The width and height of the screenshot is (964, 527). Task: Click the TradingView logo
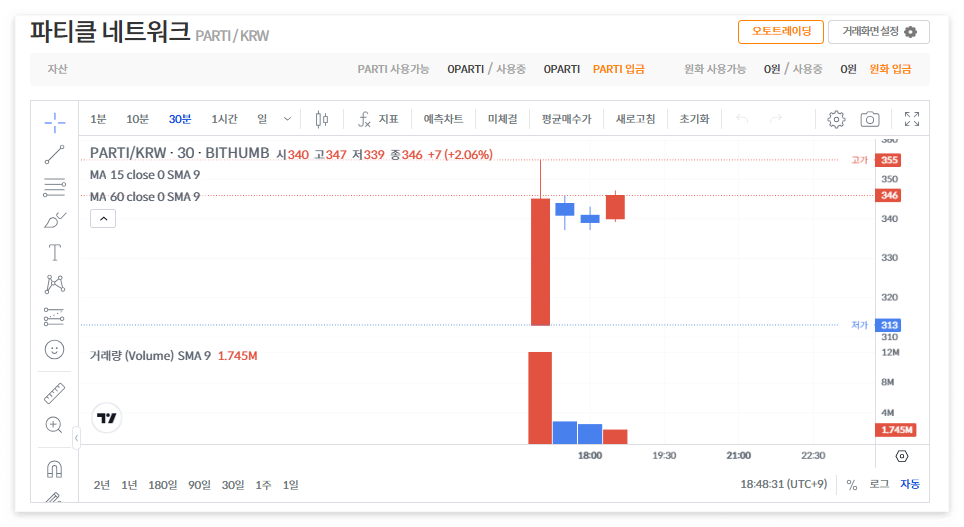106,418
